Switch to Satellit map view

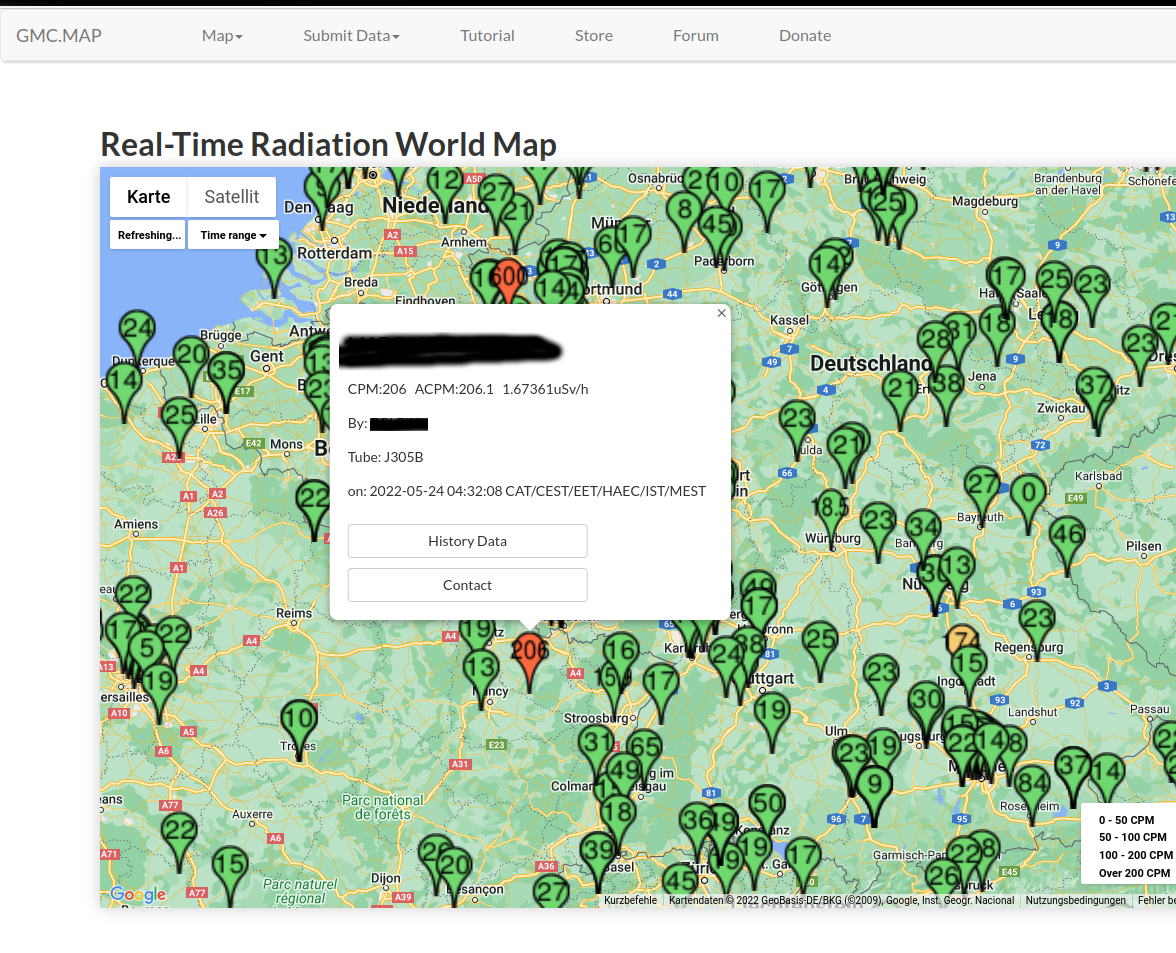pos(232,196)
